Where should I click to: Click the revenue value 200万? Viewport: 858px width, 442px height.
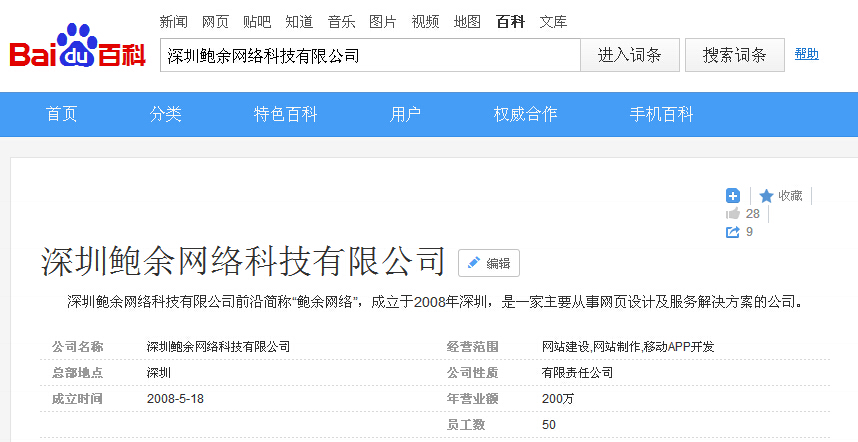tap(558, 399)
